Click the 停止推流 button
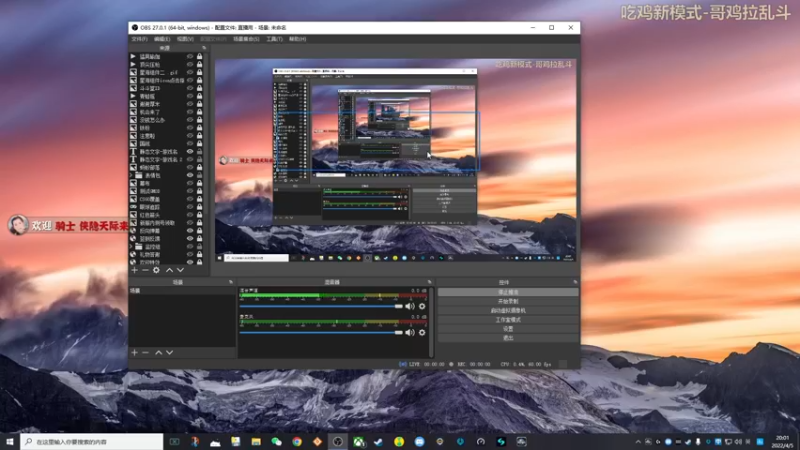800x450 pixels. [508, 292]
